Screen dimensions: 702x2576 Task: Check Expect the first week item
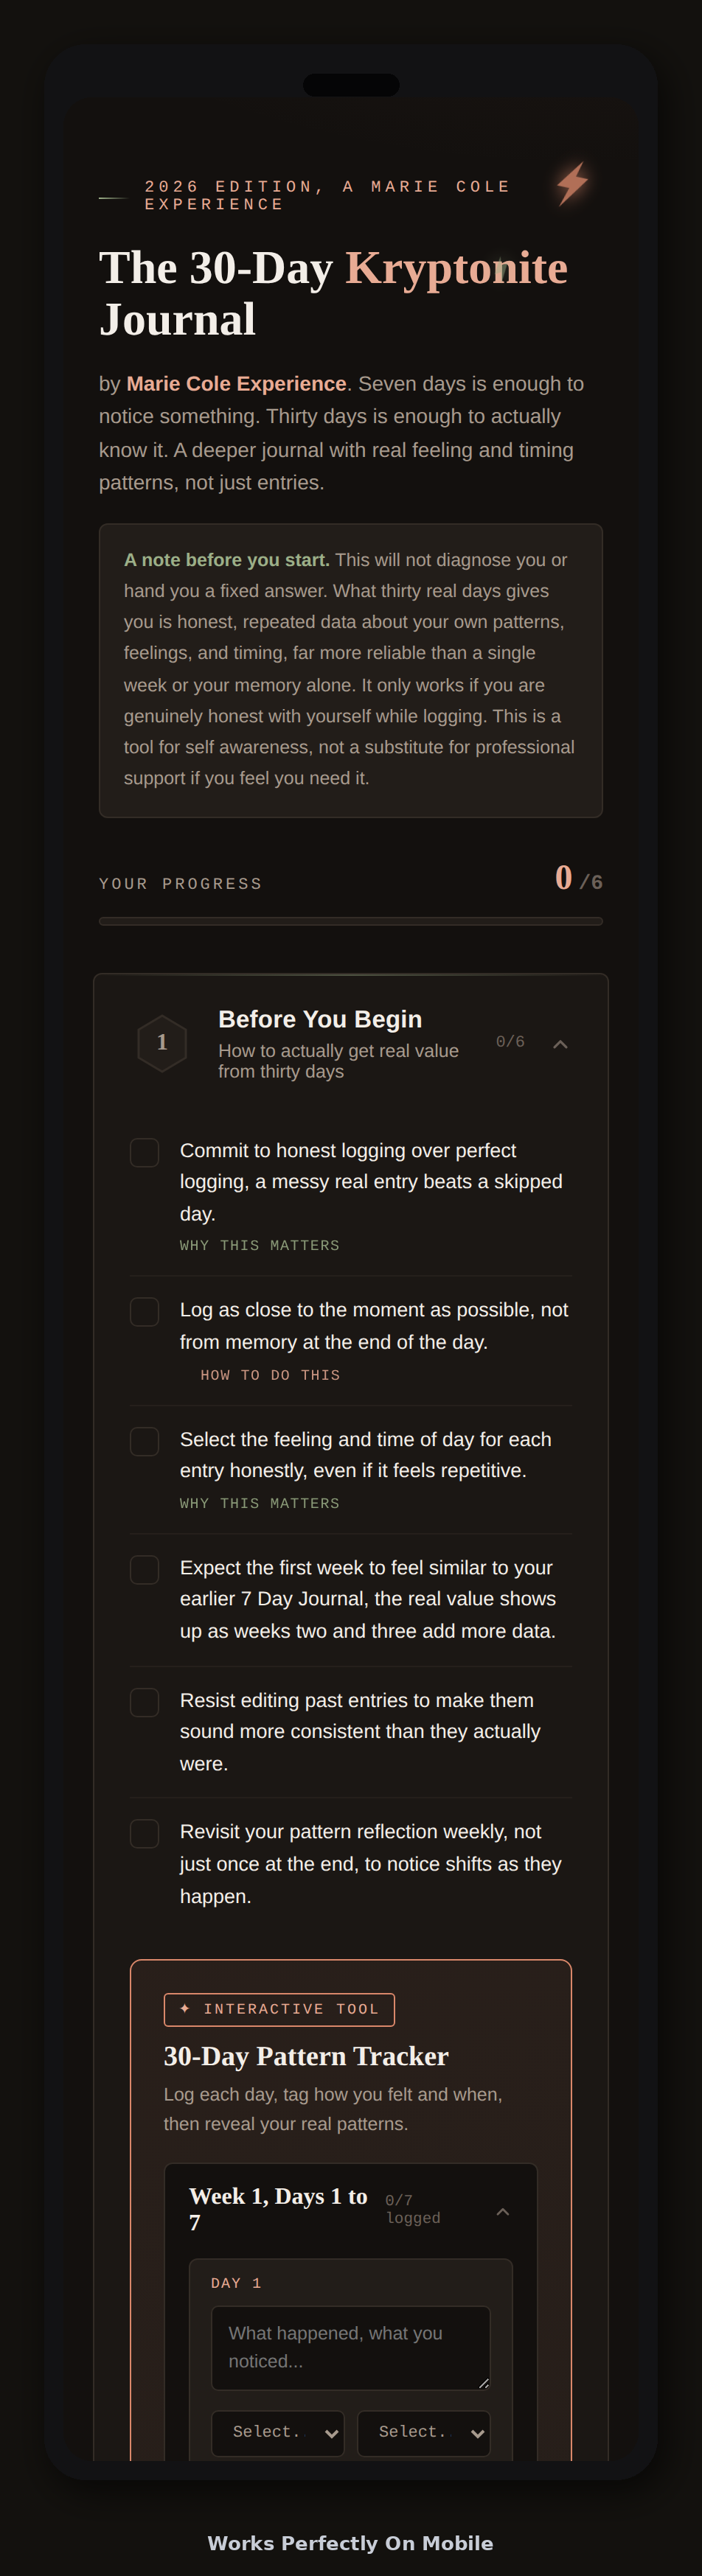(x=145, y=1569)
